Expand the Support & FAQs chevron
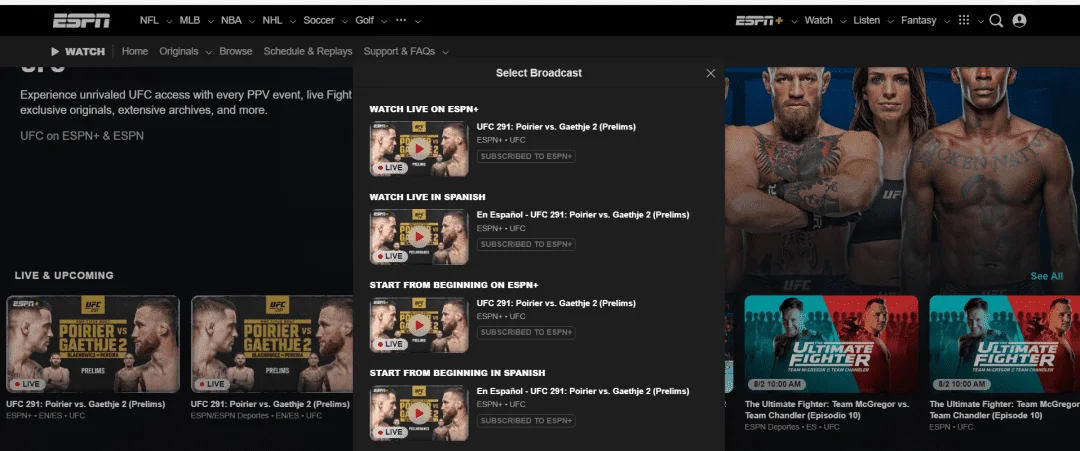1080x451 pixels. tap(445, 52)
